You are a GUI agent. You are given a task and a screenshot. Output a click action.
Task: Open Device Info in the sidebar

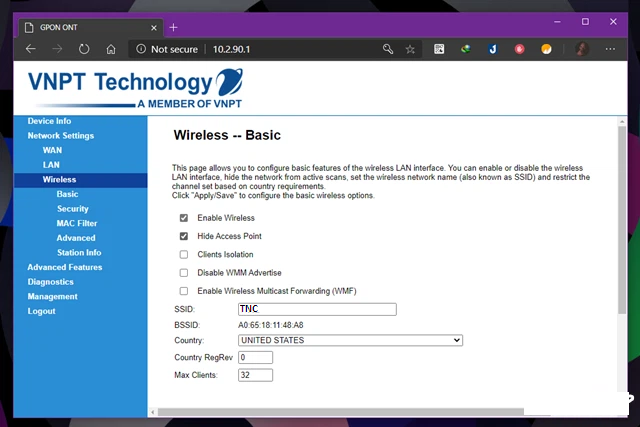pyautogui.click(x=49, y=121)
